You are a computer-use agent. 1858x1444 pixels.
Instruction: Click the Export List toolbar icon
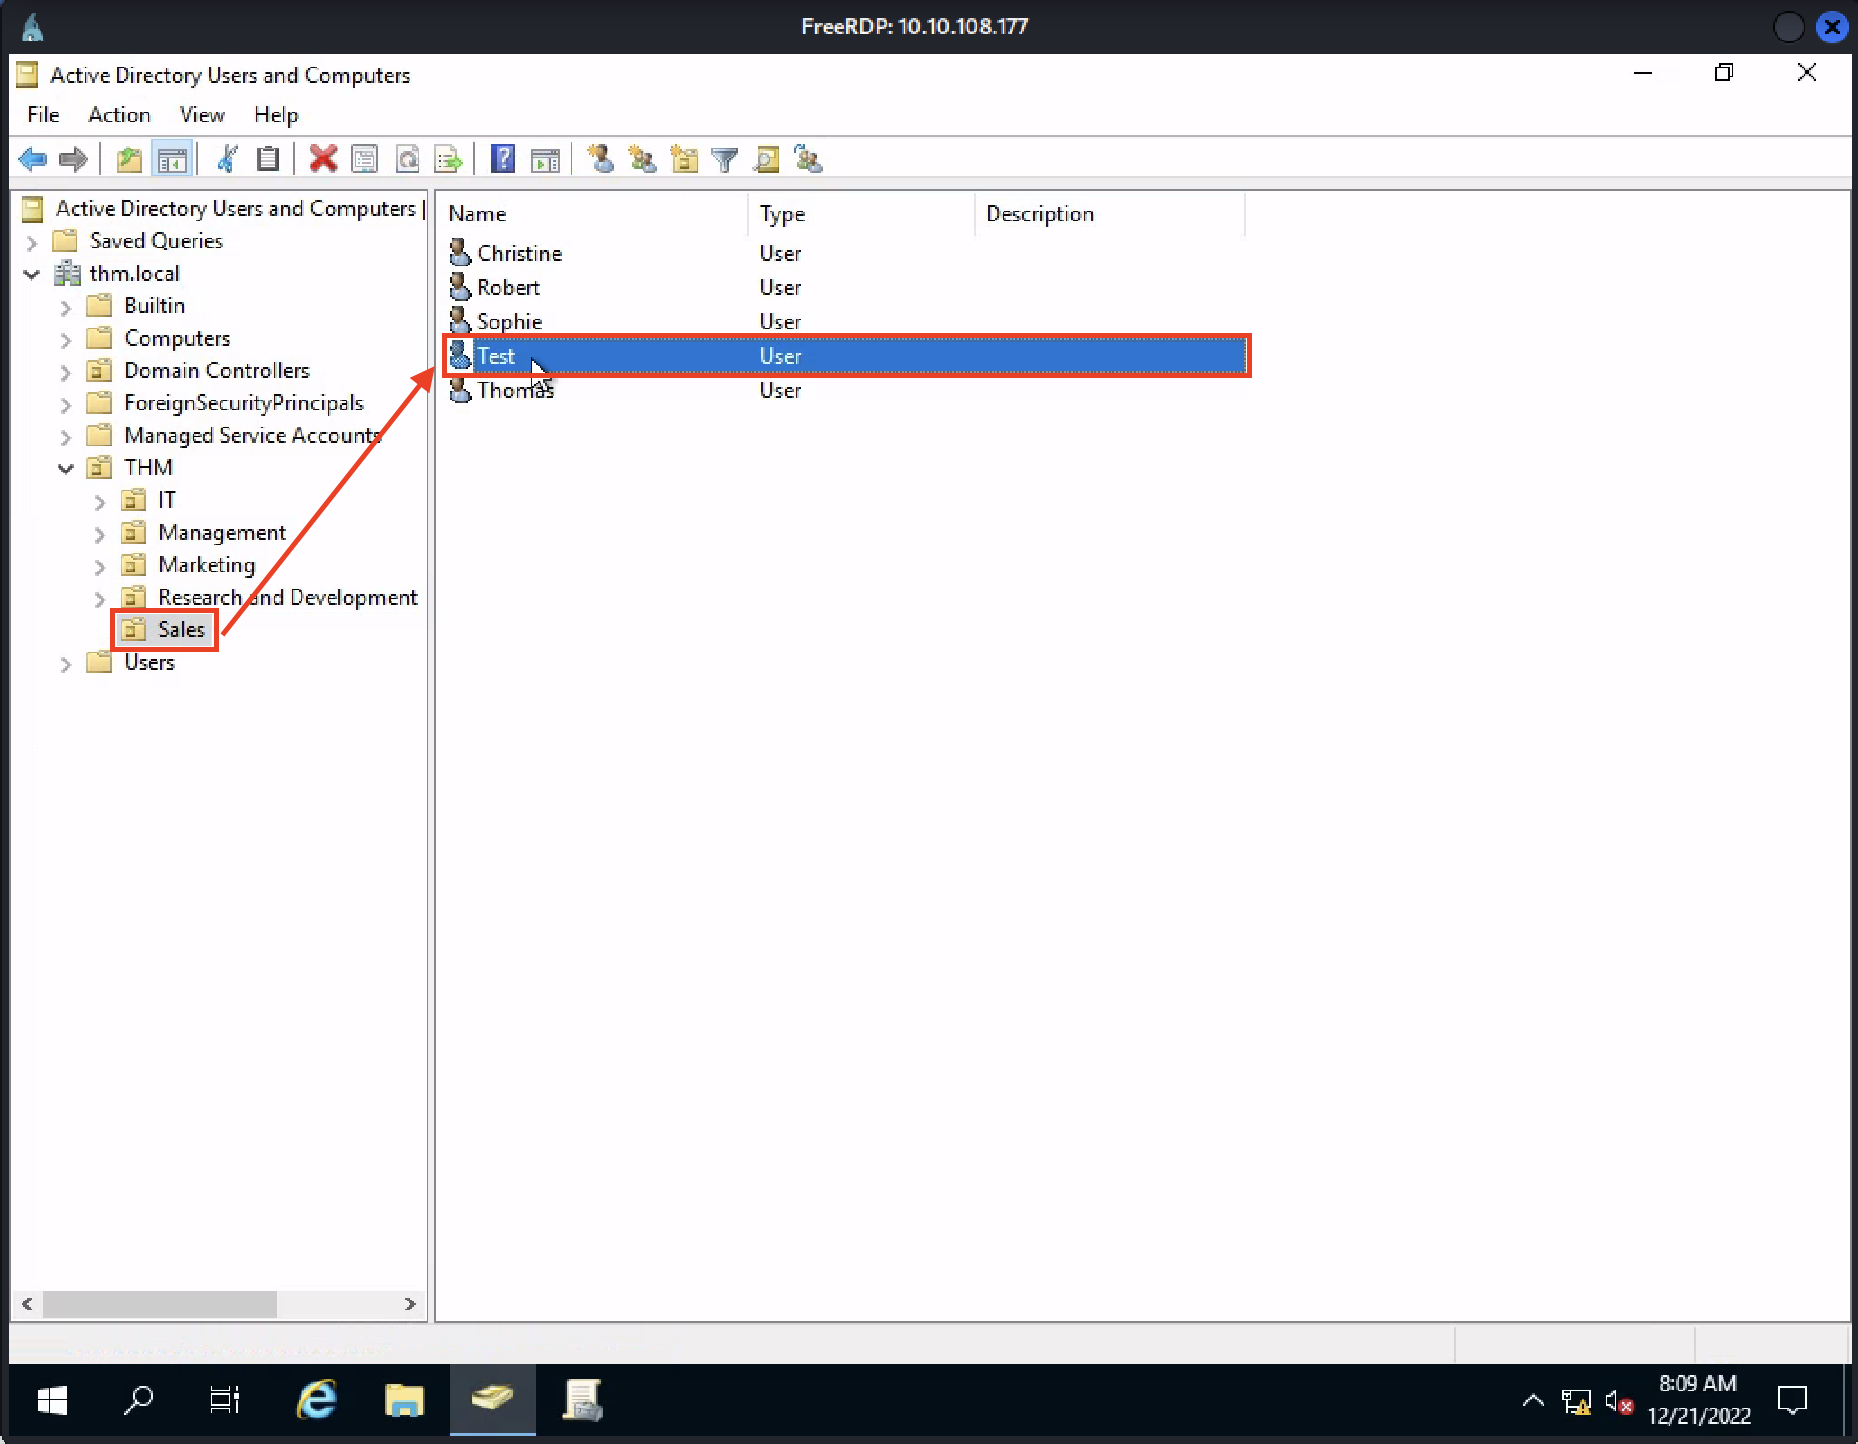pos(448,159)
